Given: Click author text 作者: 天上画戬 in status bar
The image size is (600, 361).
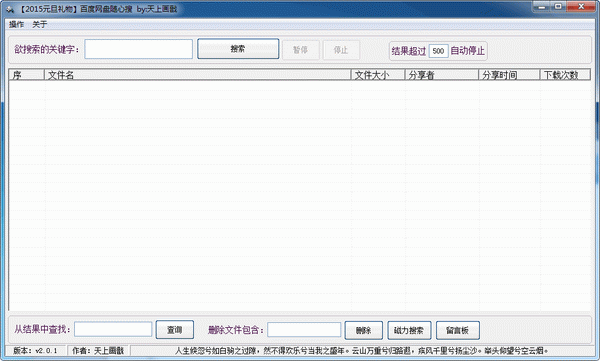Looking at the screenshot, I should pyautogui.click(x=98, y=350).
